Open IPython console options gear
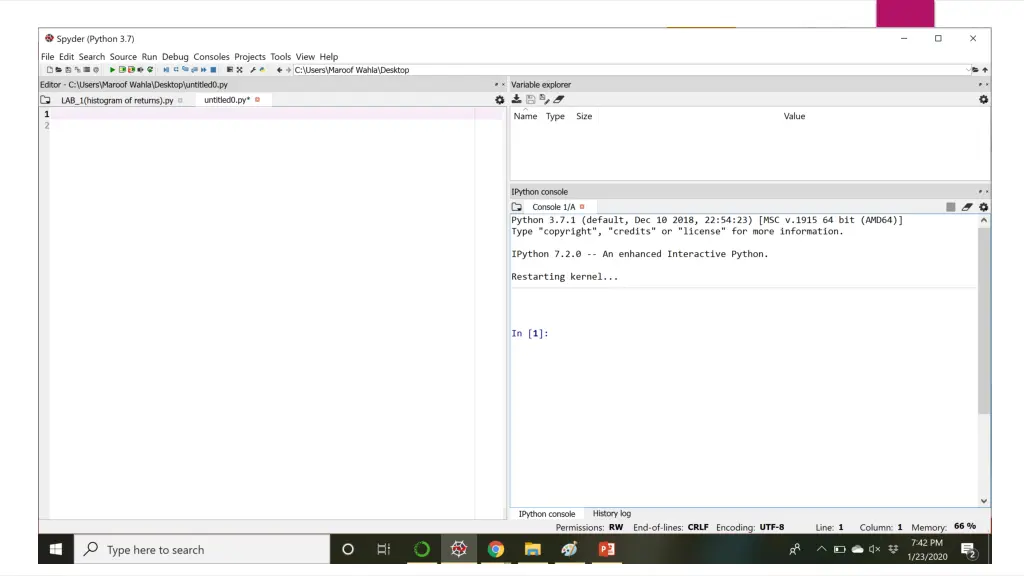 point(984,207)
